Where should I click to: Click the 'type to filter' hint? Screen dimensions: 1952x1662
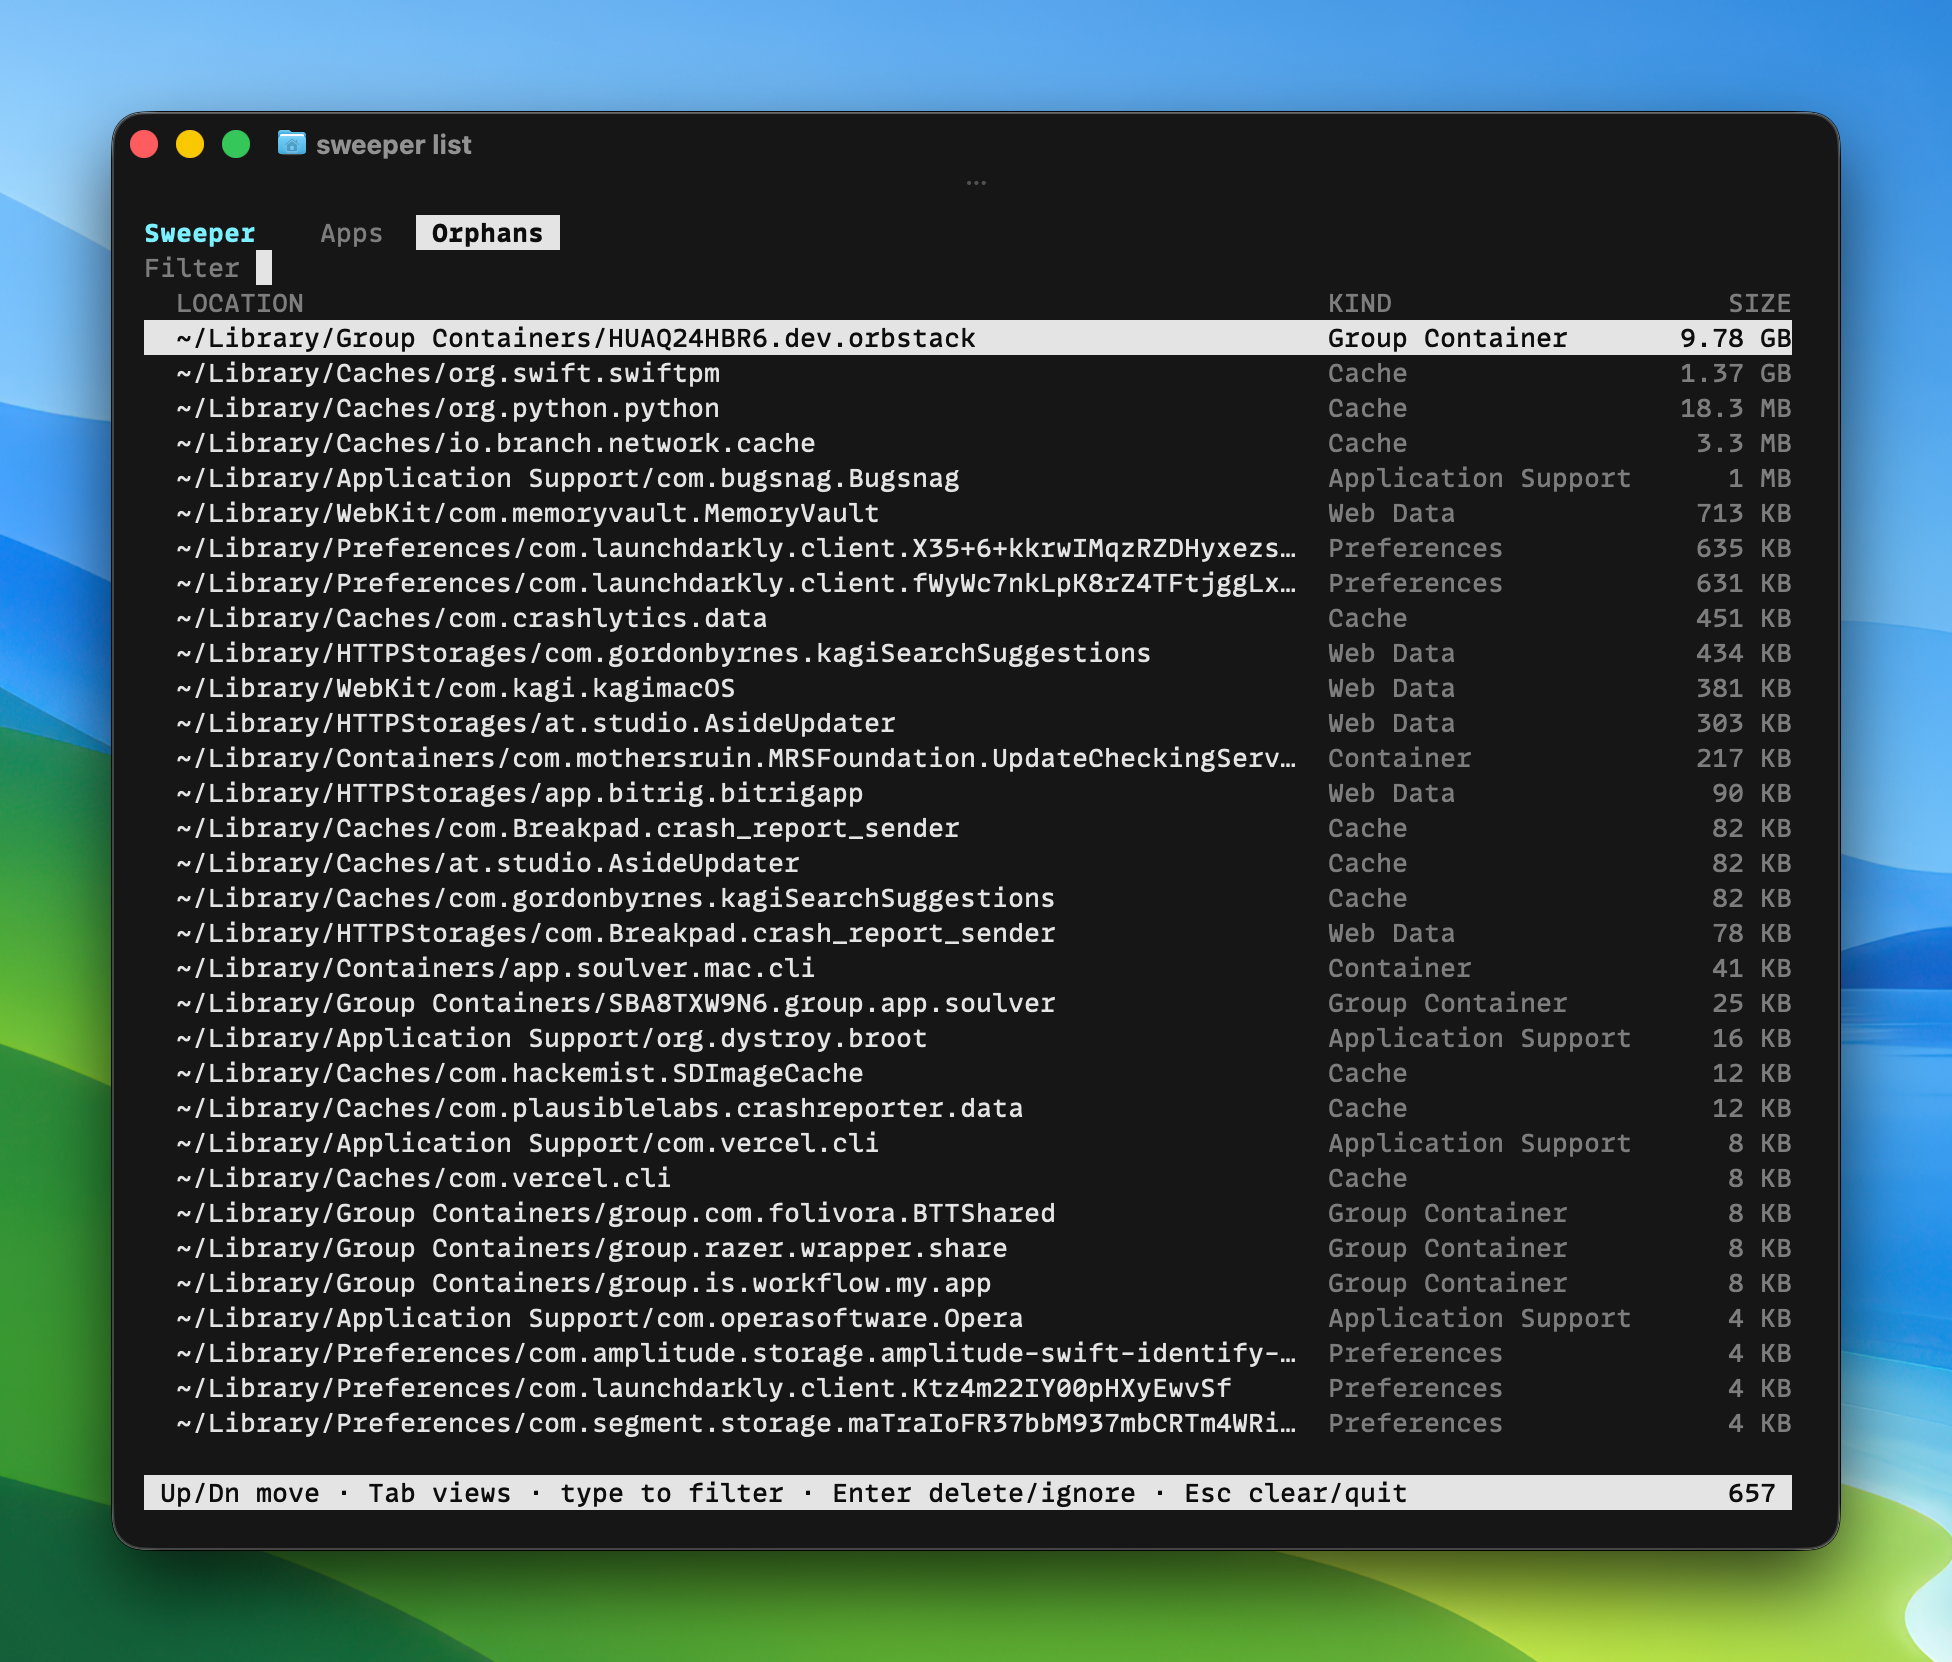(672, 1493)
